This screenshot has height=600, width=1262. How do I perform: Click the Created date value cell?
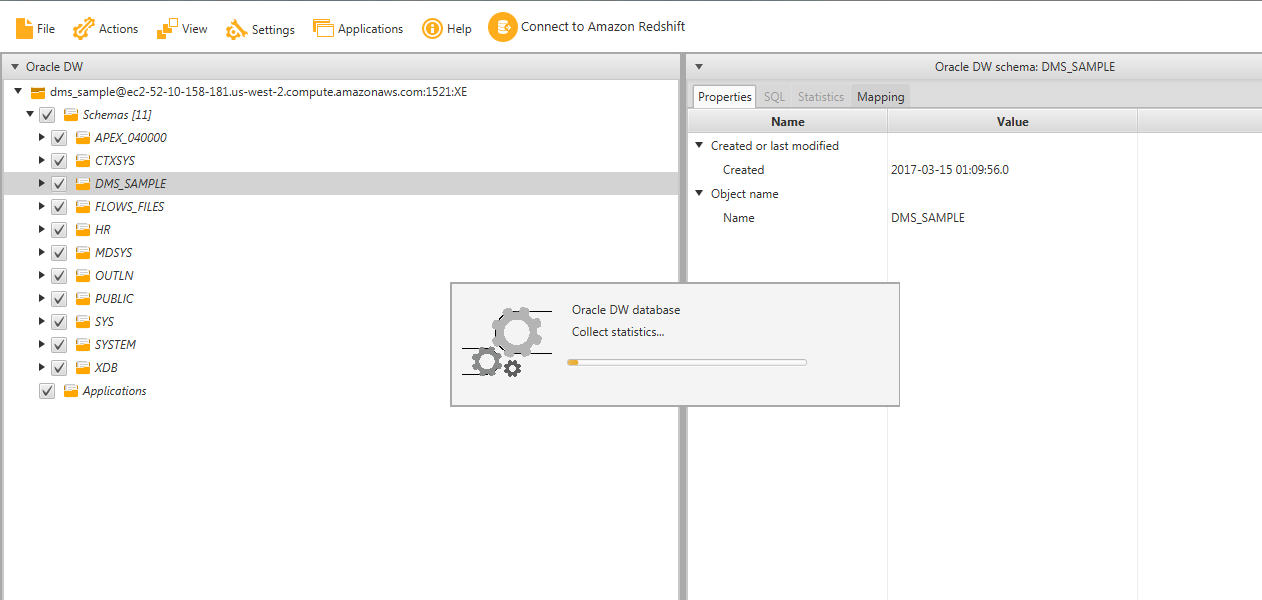pos(1012,170)
